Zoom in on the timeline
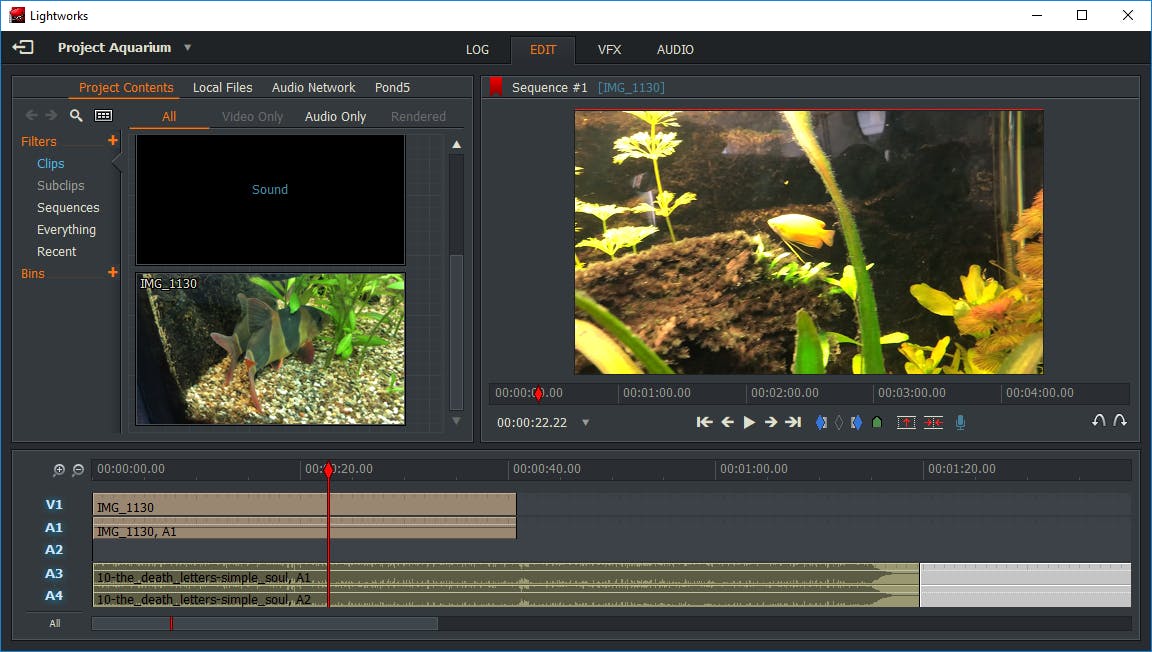This screenshot has width=1152, height=652. point(59,470)
